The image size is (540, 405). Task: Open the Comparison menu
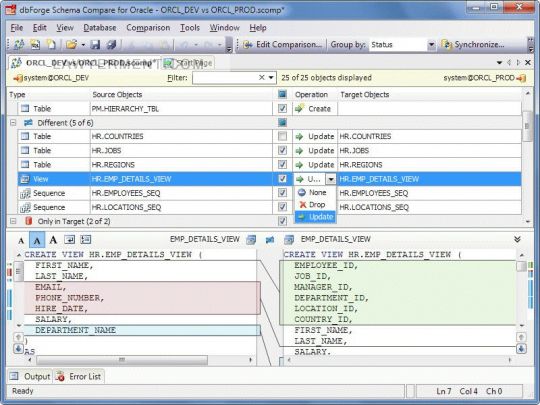[148, 28]
